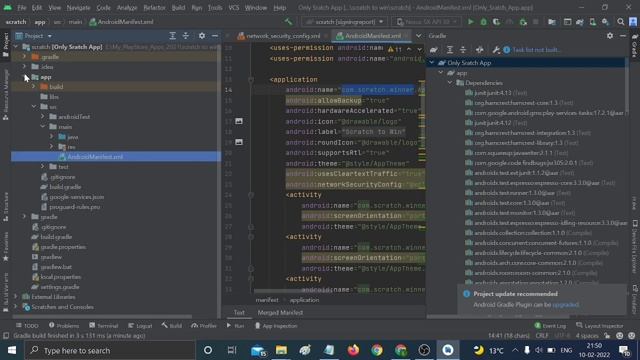
Task: Open the File menu
Action: click(22, 7)
